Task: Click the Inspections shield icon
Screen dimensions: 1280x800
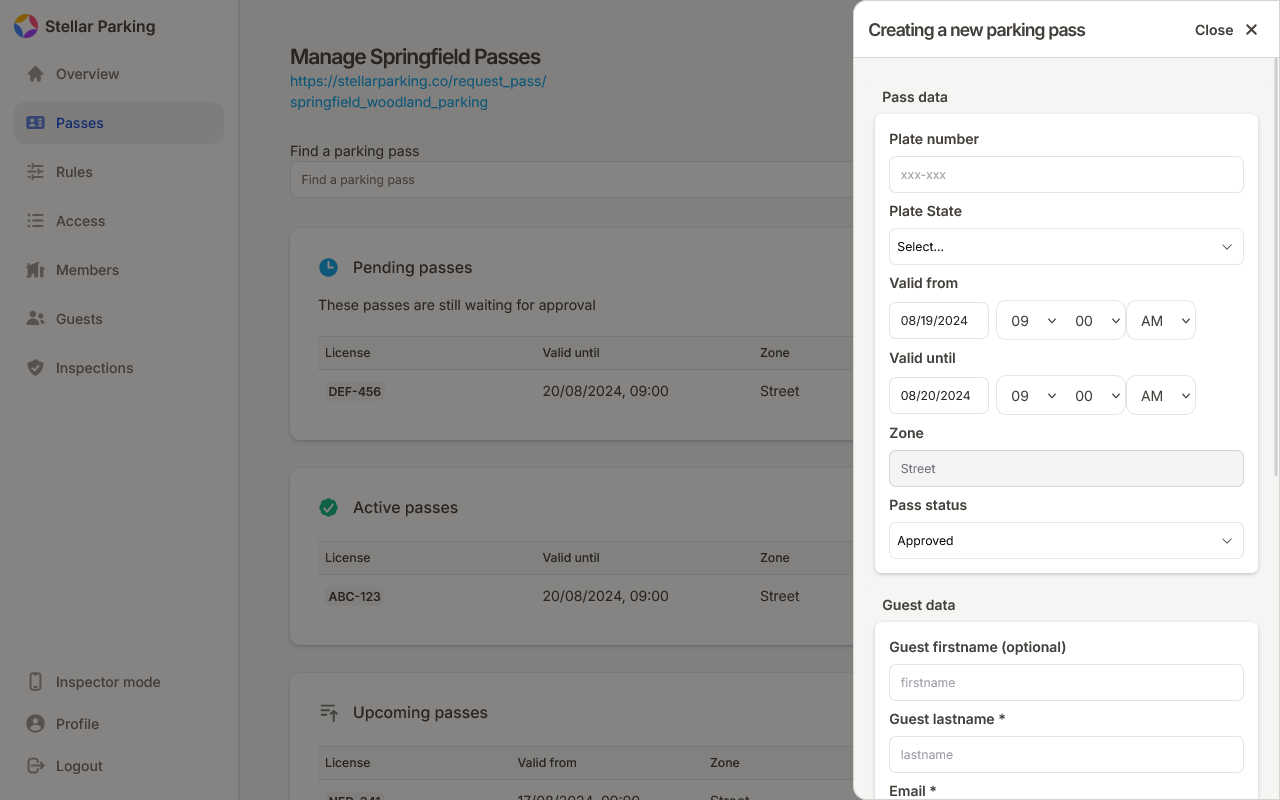Action: (x=36, y=368)
